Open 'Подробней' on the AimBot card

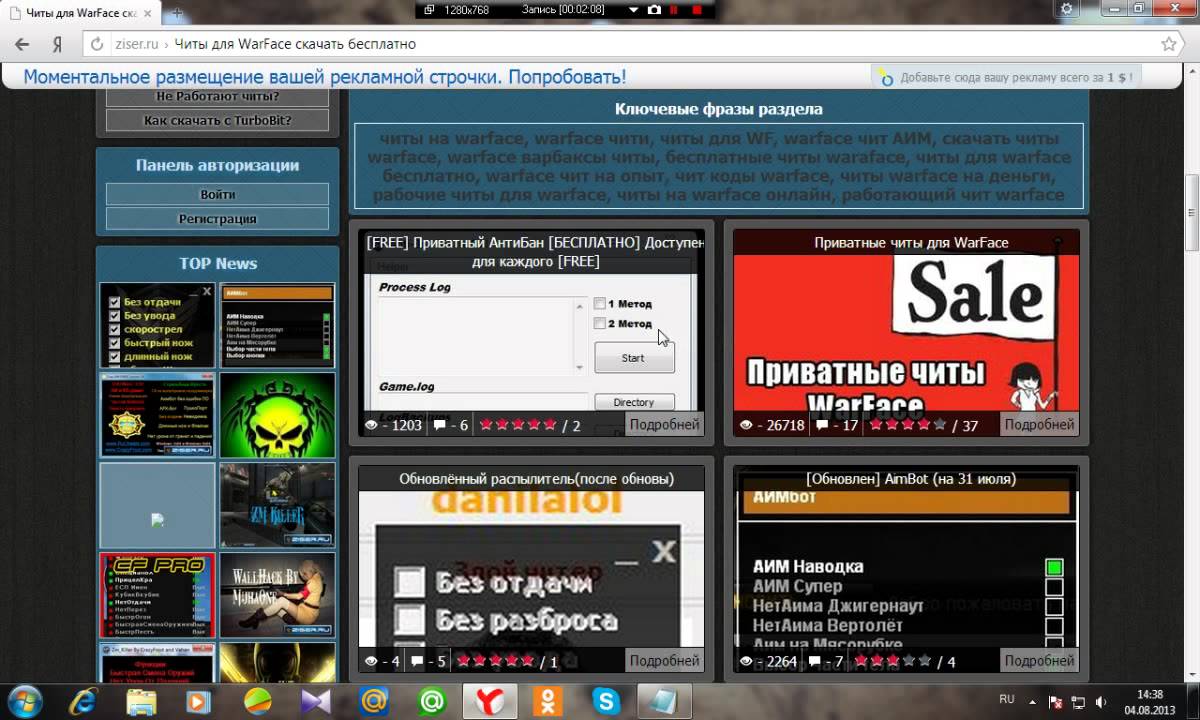pyautogui.click(x=1040, y=660)
